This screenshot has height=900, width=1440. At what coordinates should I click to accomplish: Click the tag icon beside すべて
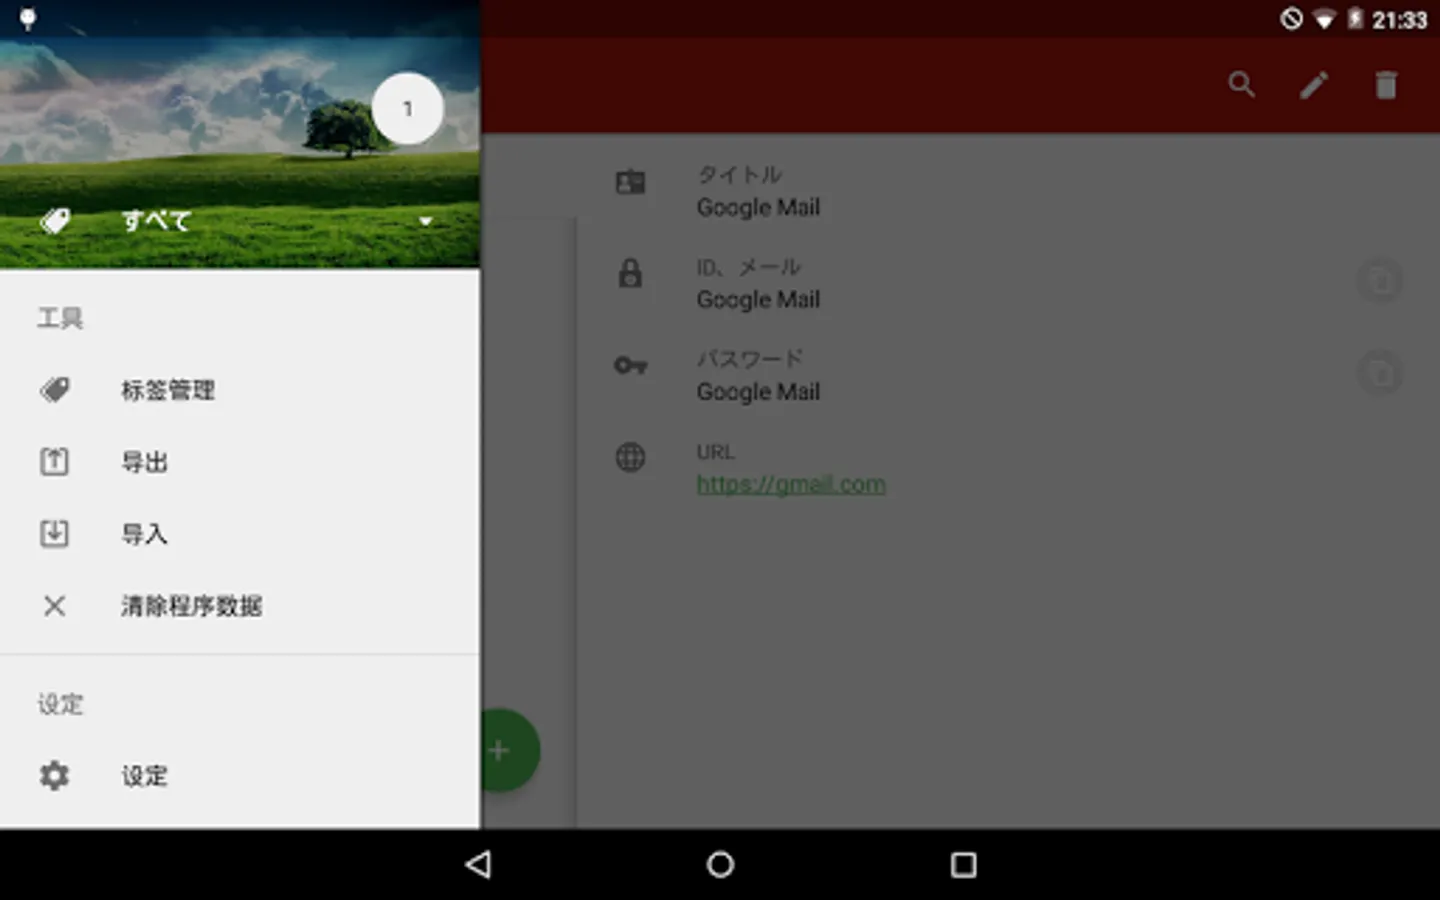pos(55,221)
